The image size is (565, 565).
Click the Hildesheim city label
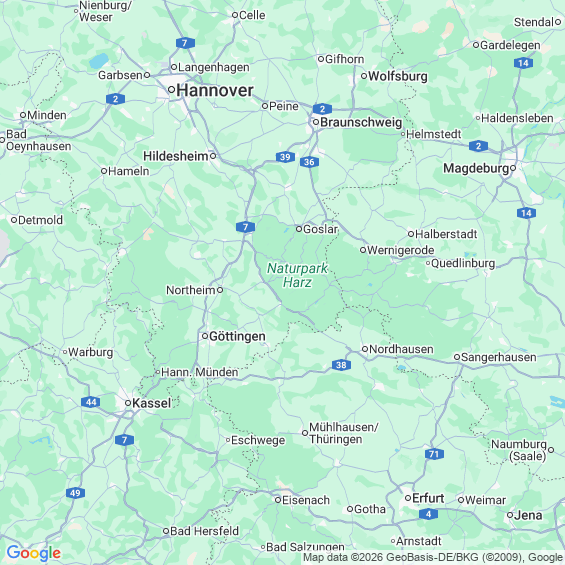pos(176,156)
